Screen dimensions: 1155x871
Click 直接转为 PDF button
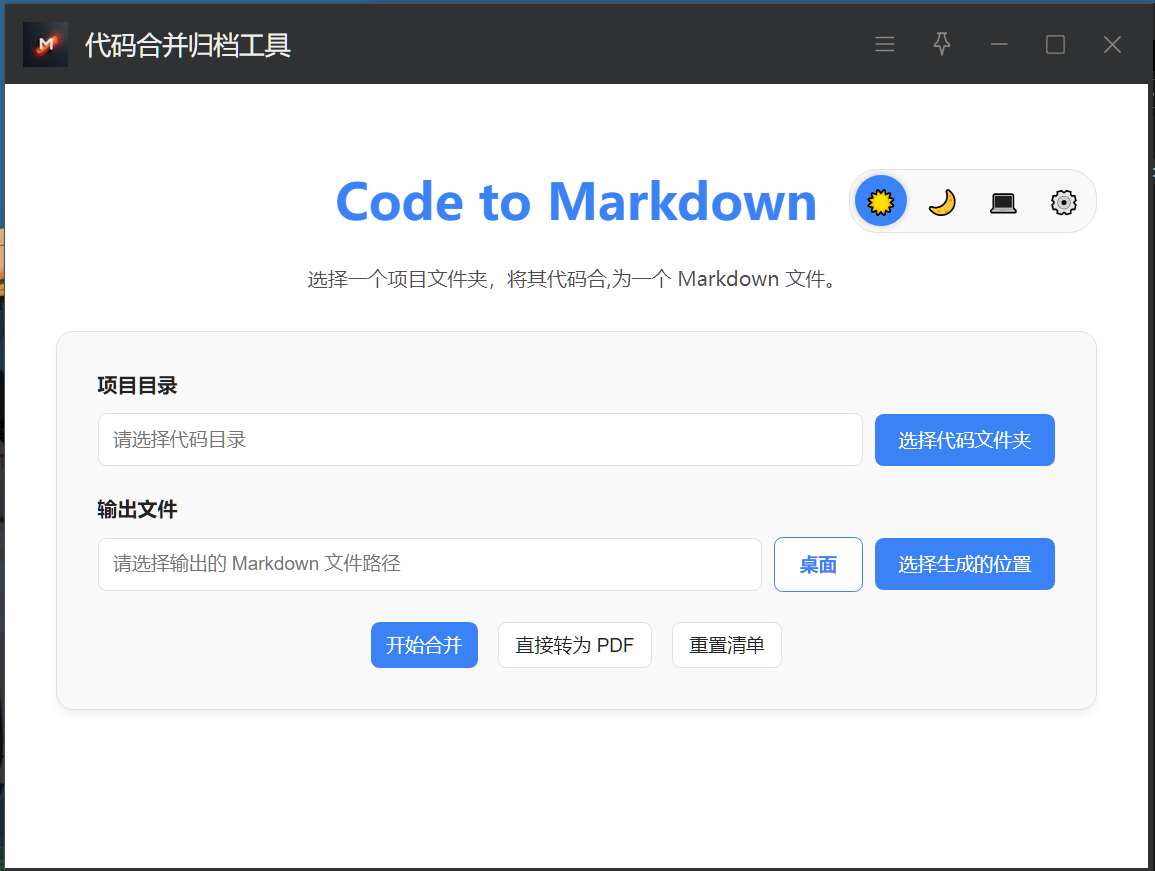tap(575, 646)
